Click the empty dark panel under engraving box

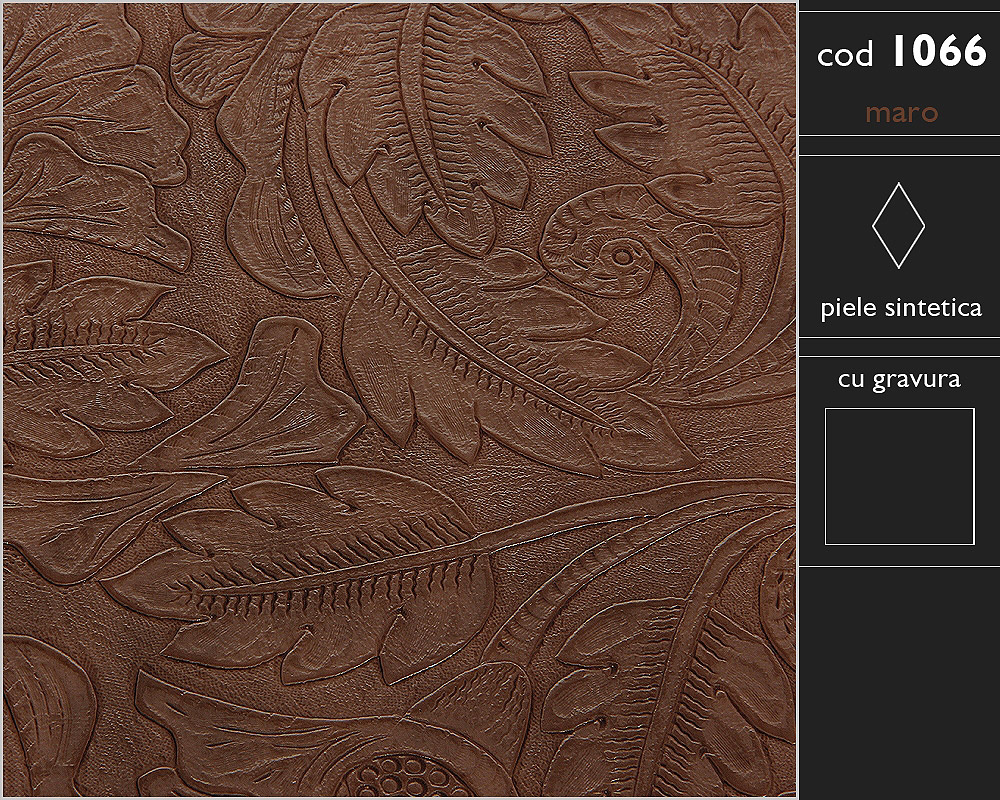899,683
